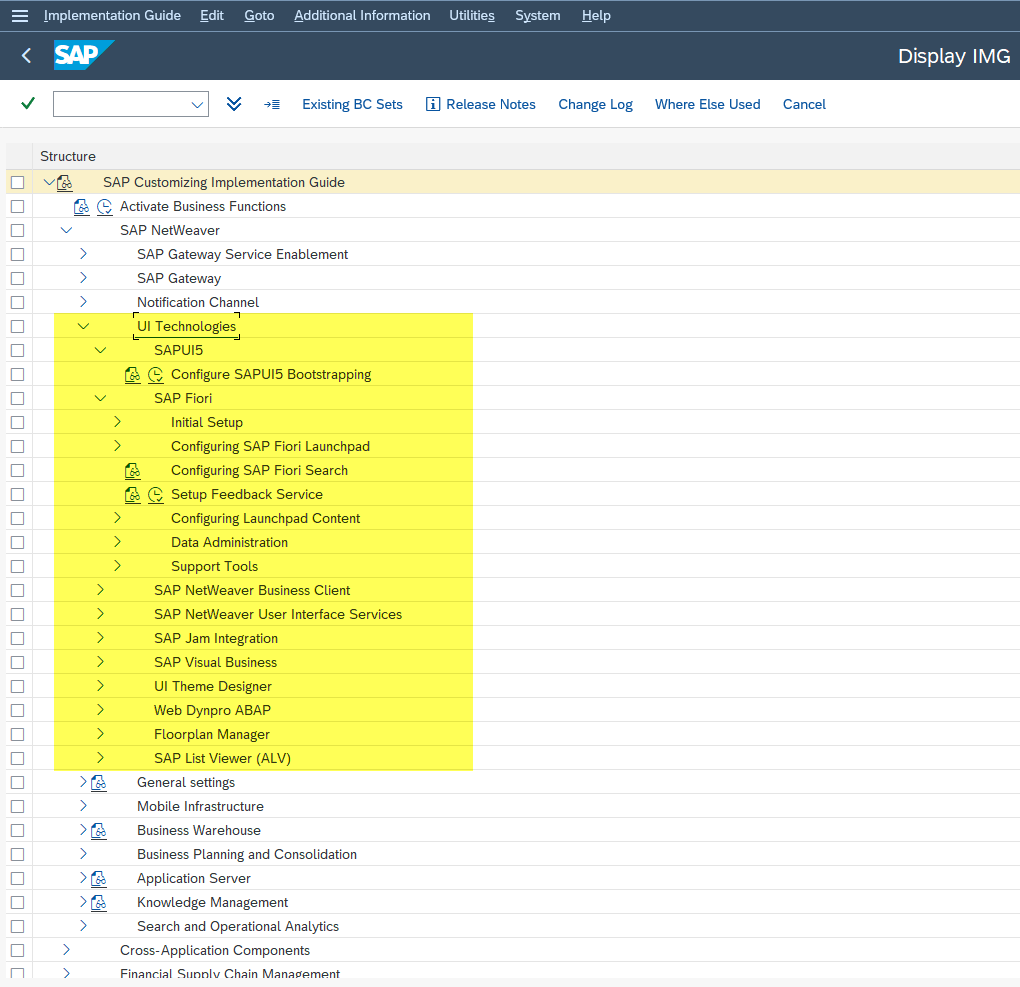Open the Utilities menu

point(472,16)
